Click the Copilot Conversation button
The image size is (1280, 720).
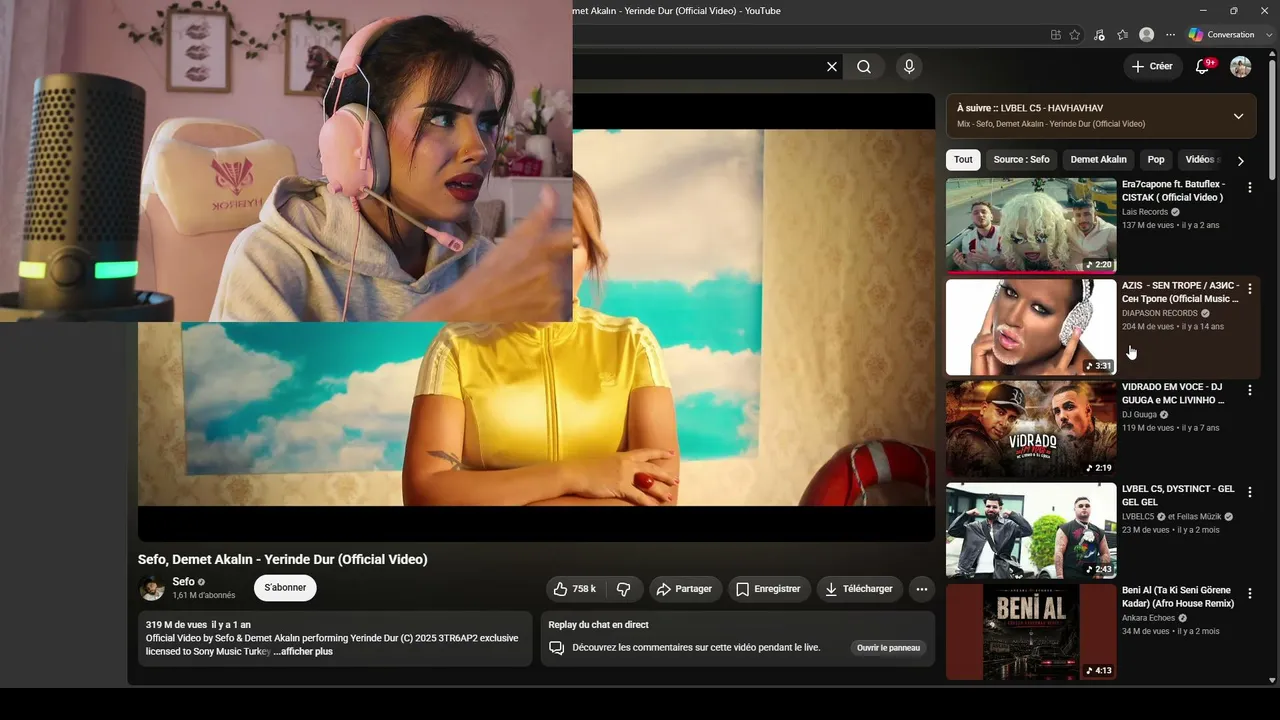click(1221, 35)
